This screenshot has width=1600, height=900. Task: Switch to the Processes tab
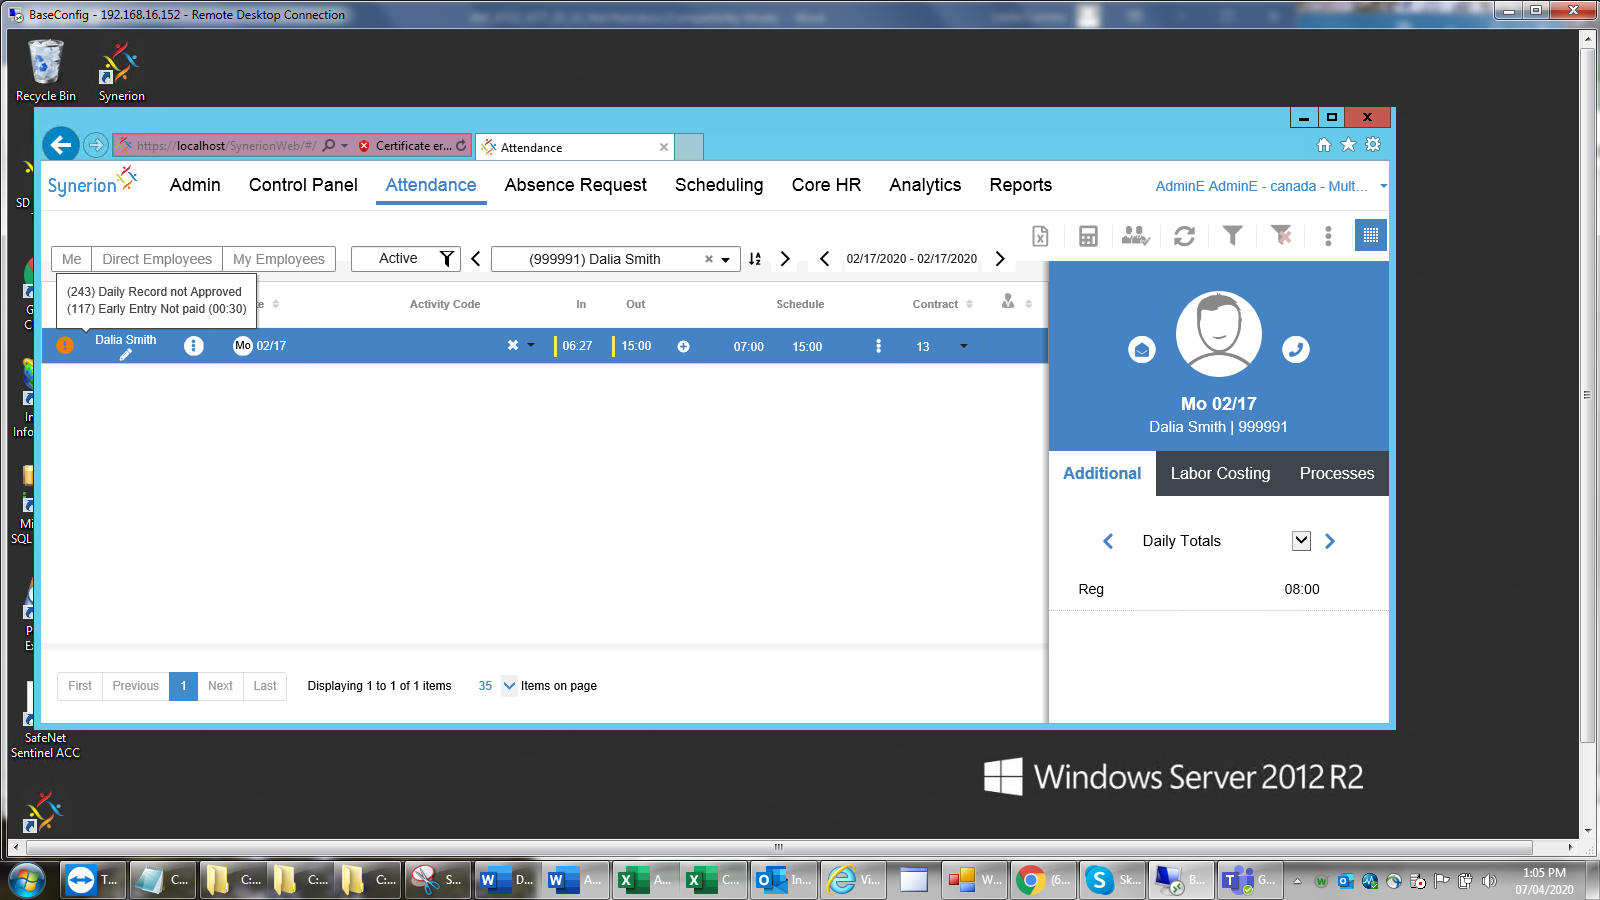(1337, 474)
